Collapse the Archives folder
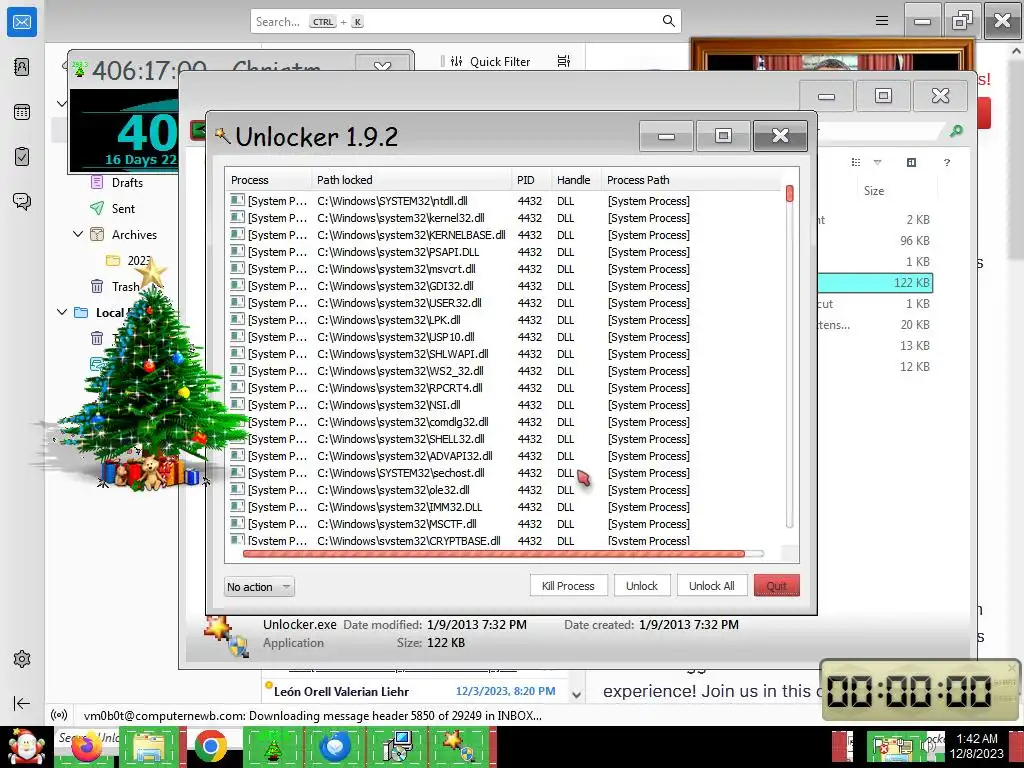1024x768 pixels. pyautogui.click(x=78, y=234)
